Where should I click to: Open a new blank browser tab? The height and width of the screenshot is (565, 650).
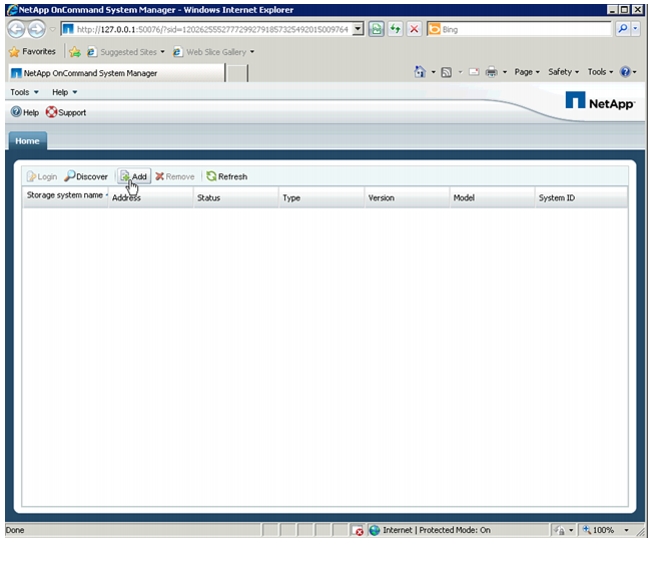[237, 73]
